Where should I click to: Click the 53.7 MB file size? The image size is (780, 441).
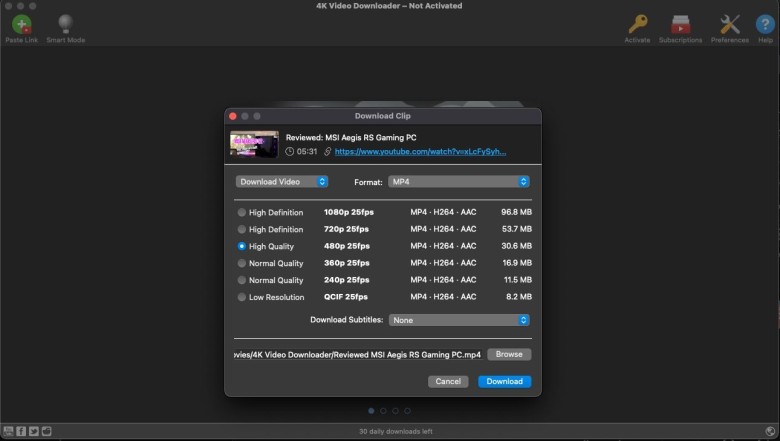point(517,229)
